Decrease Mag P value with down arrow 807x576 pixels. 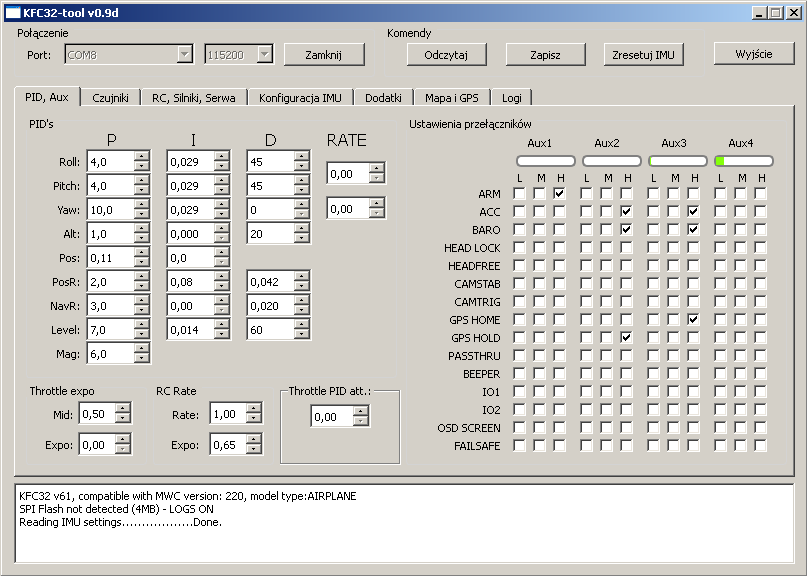coord(142,358)
